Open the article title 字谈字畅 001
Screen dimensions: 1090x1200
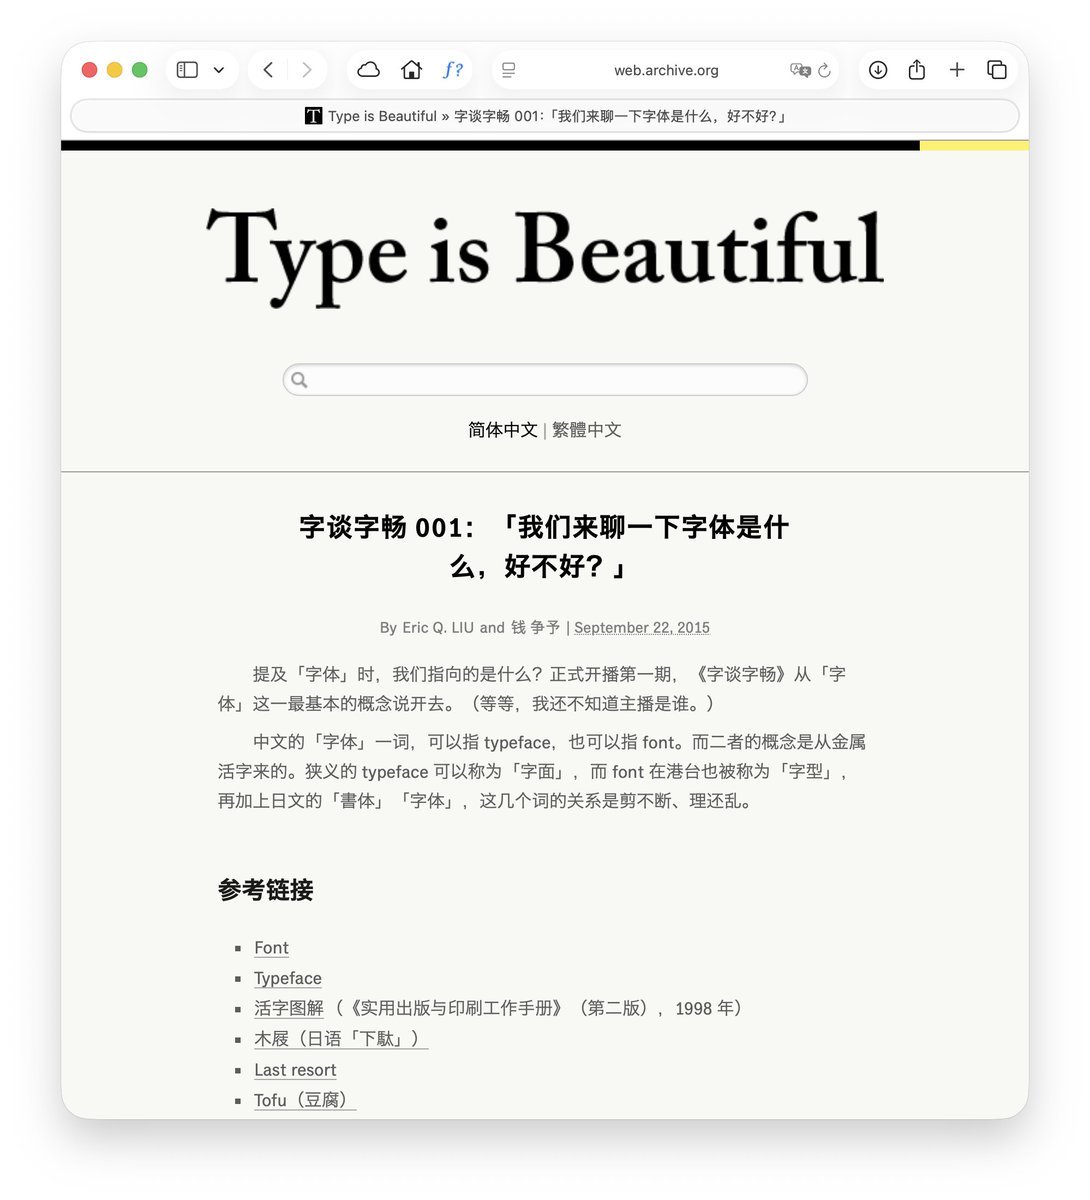click(x=545, y=547)
